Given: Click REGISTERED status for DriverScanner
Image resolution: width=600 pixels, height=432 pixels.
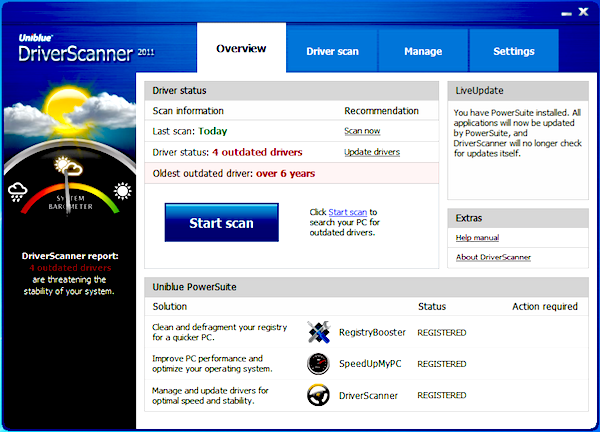Looking at the screenshot, I should [442, 395].
